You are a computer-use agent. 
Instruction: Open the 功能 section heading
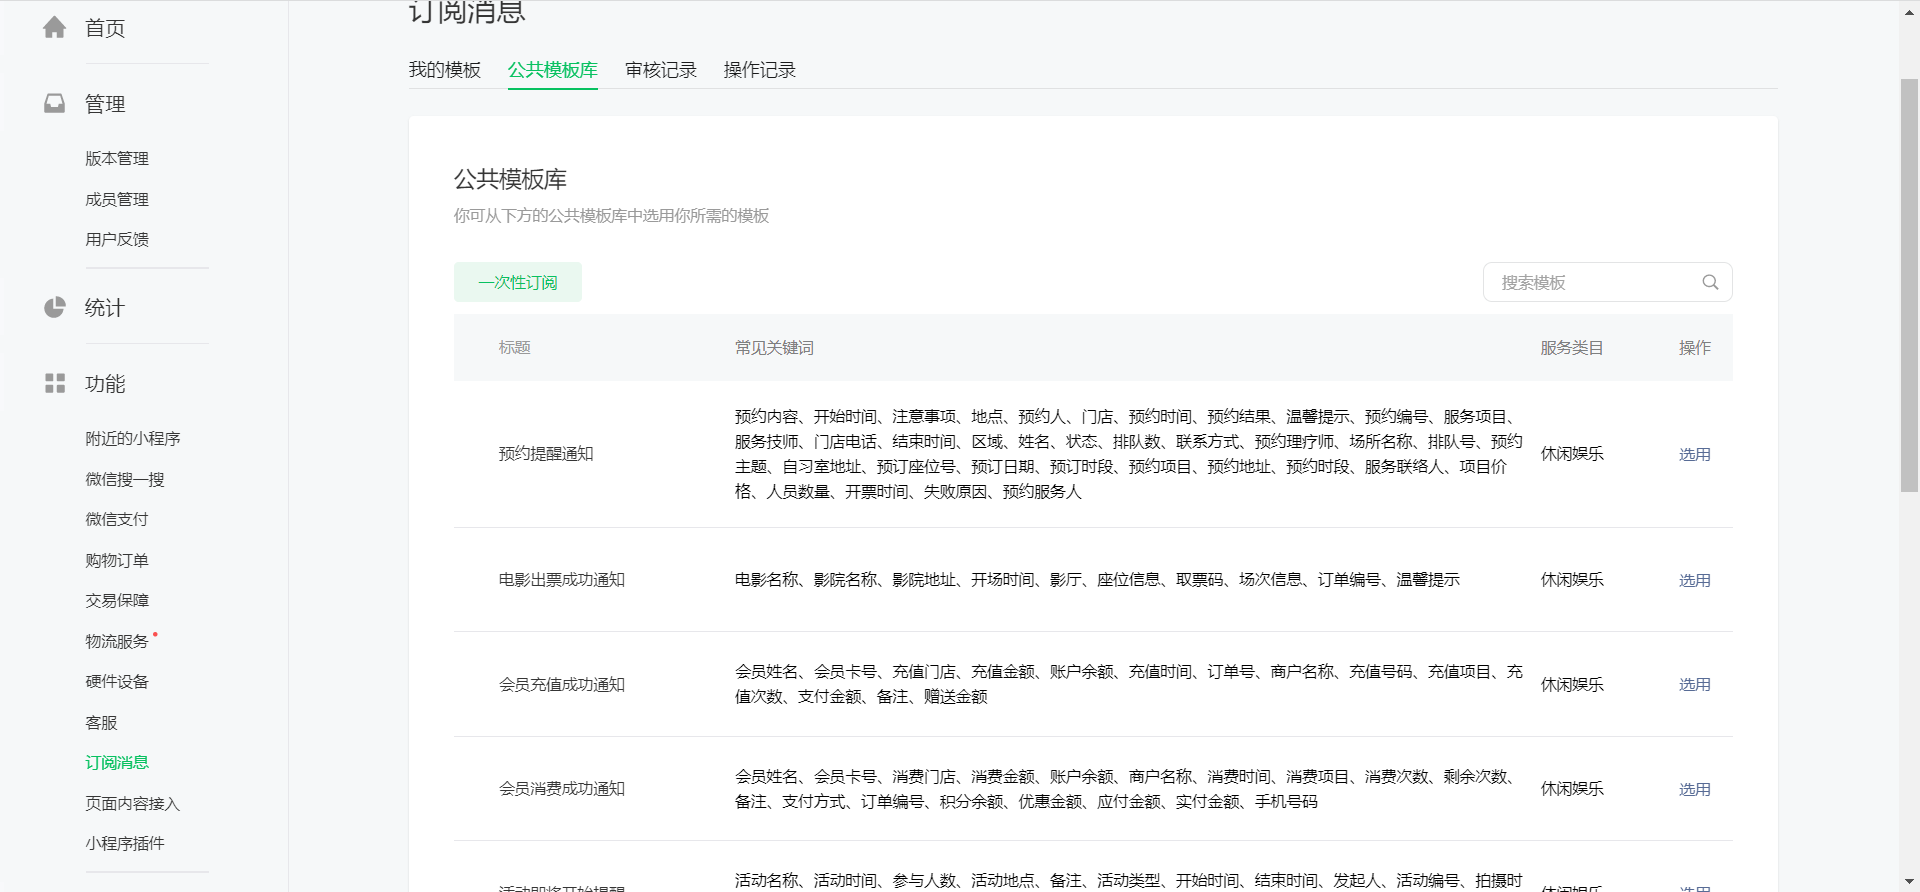pos(105,384)
